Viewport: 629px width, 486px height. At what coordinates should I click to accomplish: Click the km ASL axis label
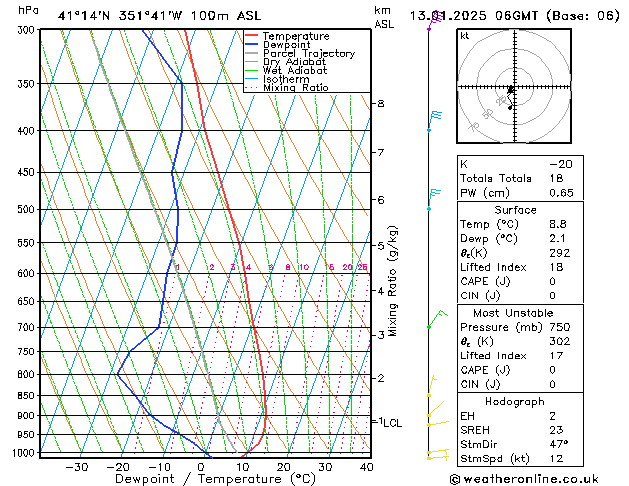pyautogui.click(x=384, y=17)
